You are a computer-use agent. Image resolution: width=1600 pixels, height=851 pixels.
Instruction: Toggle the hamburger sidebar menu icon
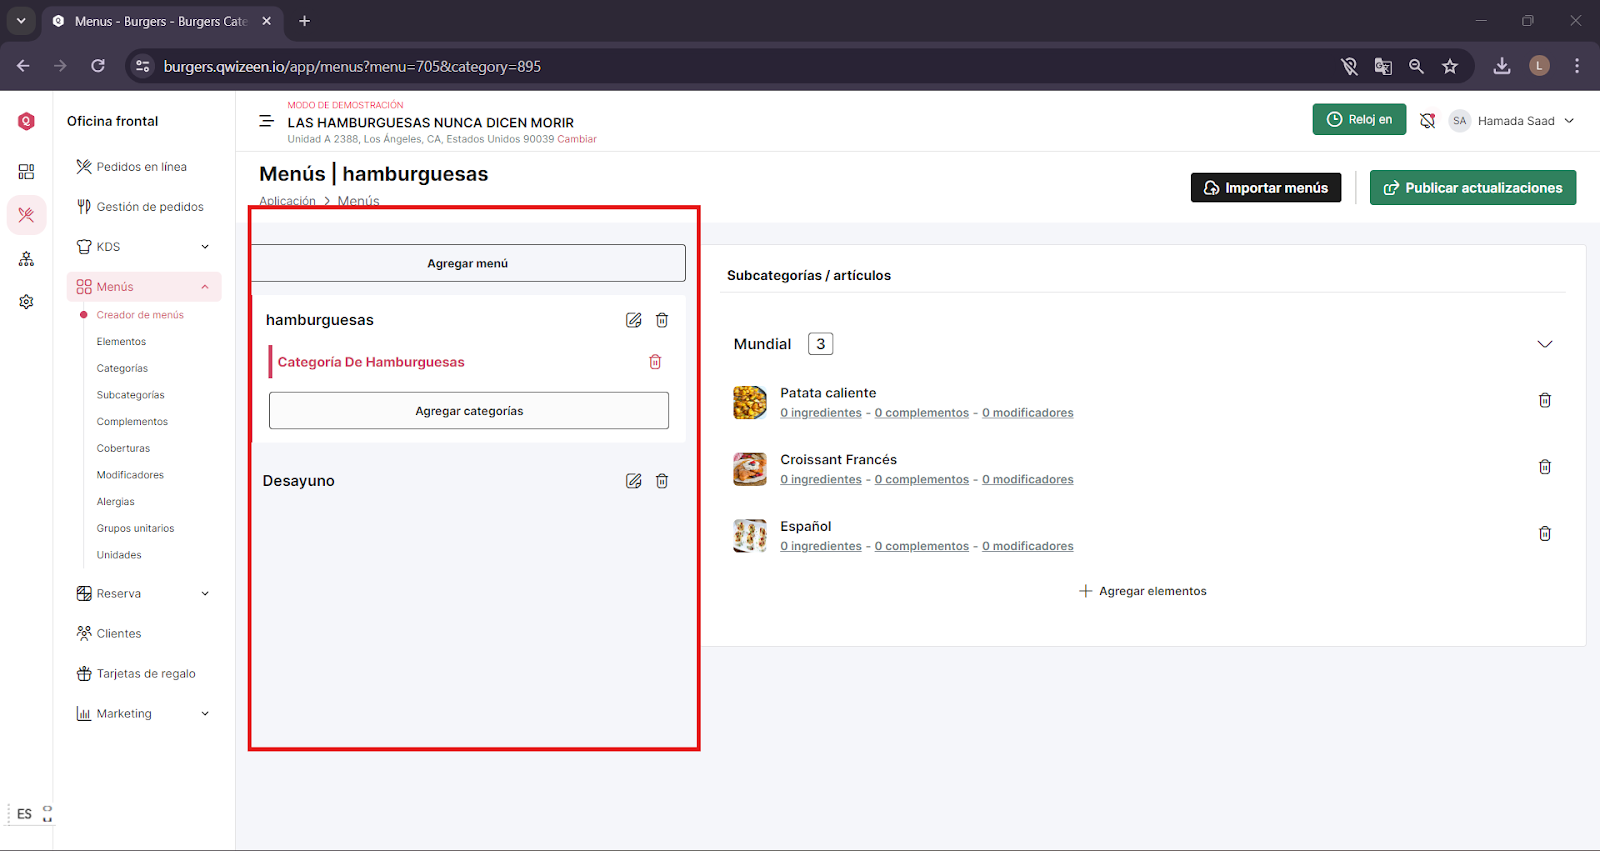pyautogui.click(x=266, y=121)
